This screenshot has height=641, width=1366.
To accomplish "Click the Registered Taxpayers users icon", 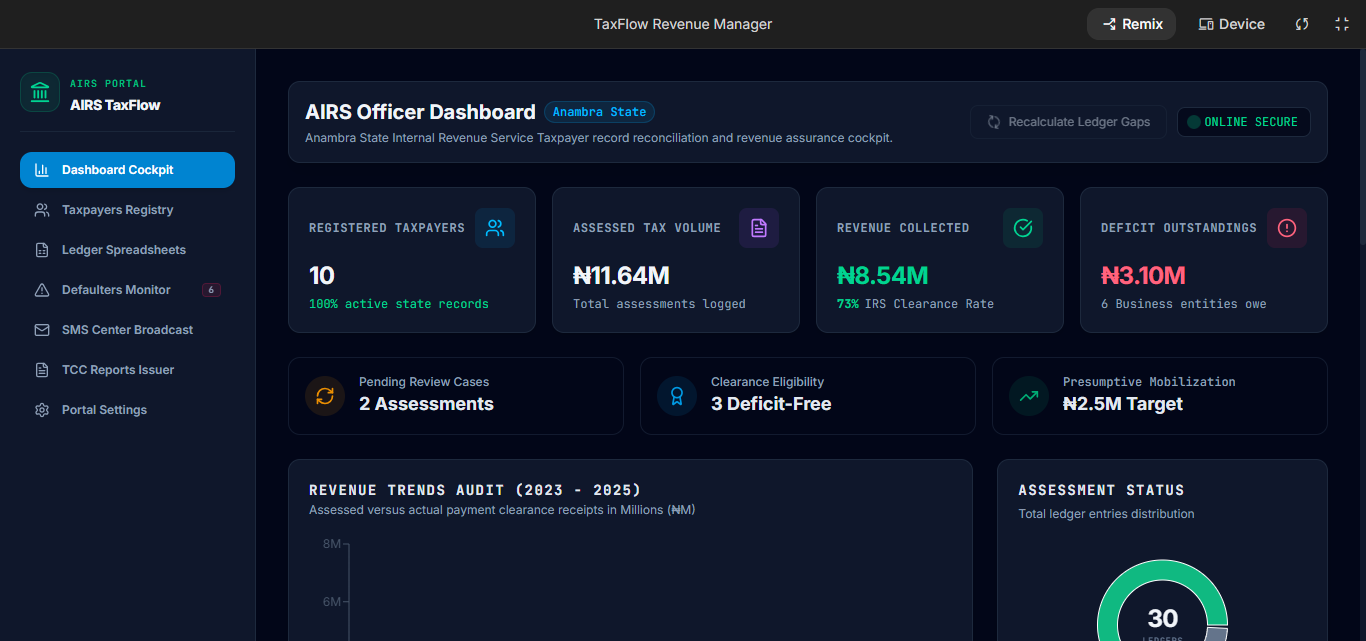I will (x=495, y=228).
